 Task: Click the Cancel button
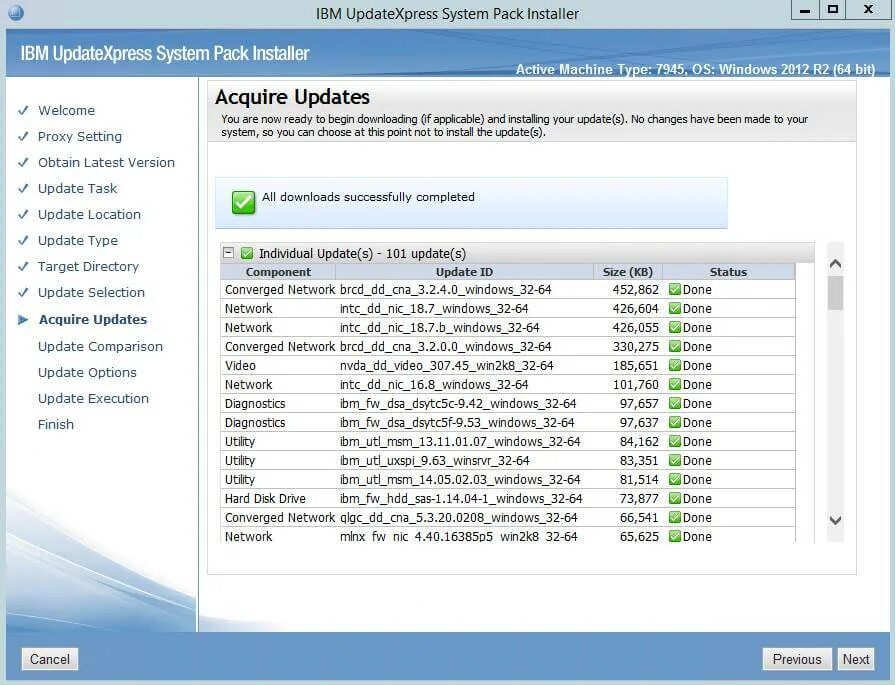[x=50, y=659]
